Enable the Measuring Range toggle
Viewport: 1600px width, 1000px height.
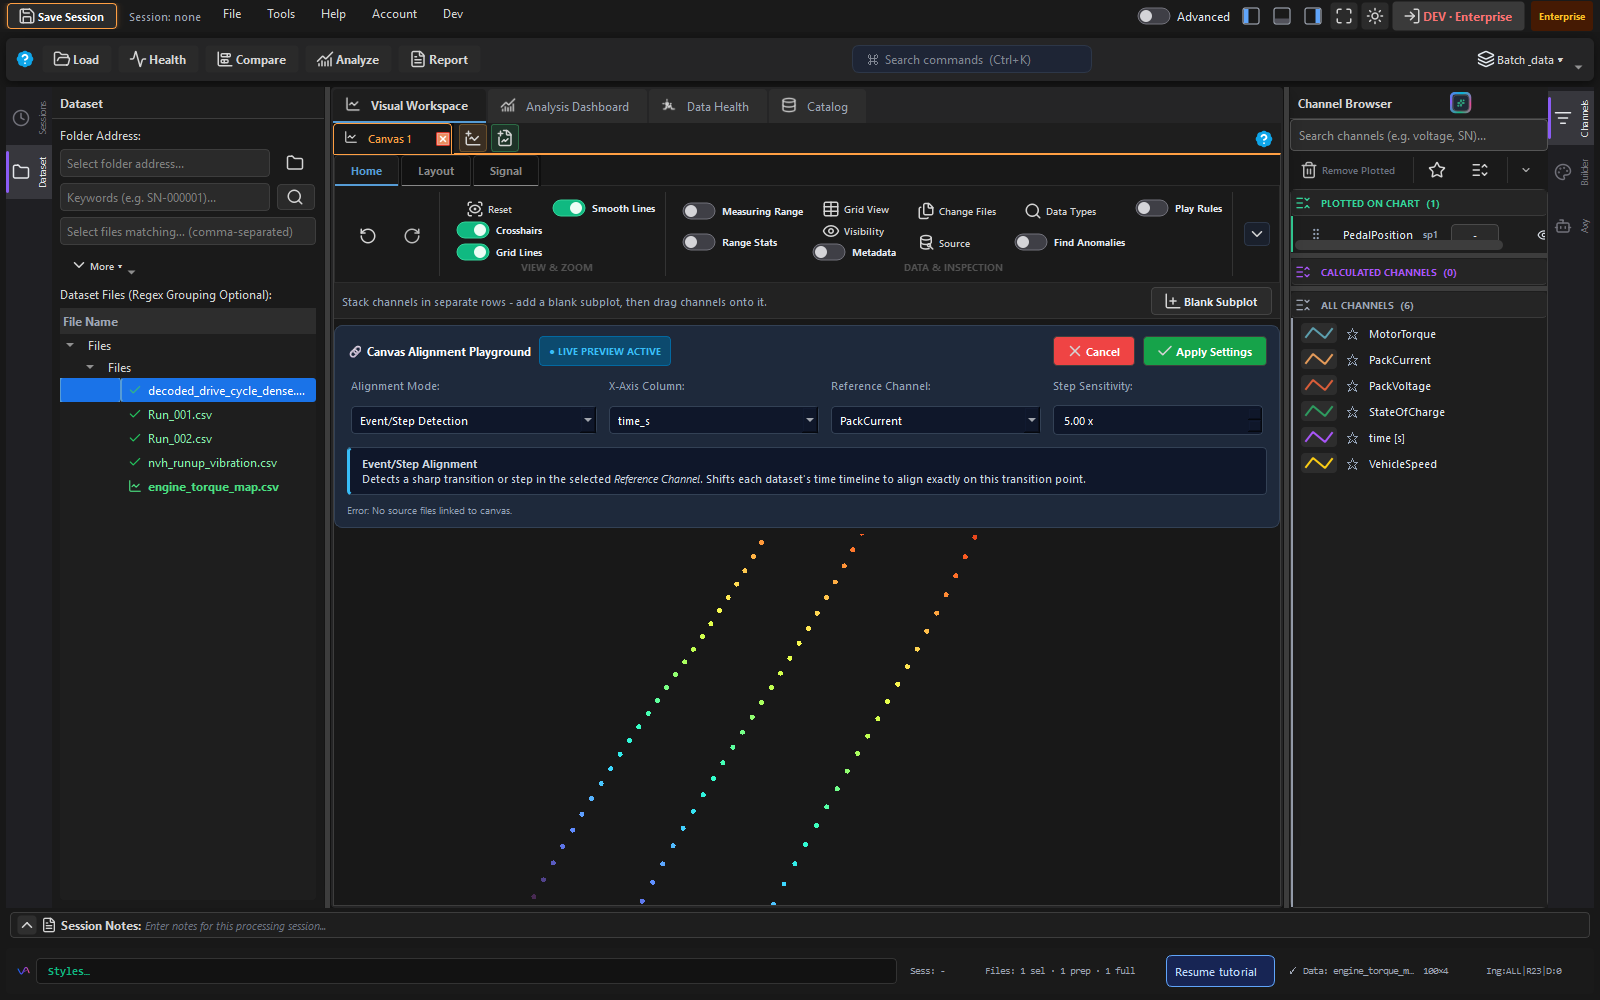tap(699, 211)
